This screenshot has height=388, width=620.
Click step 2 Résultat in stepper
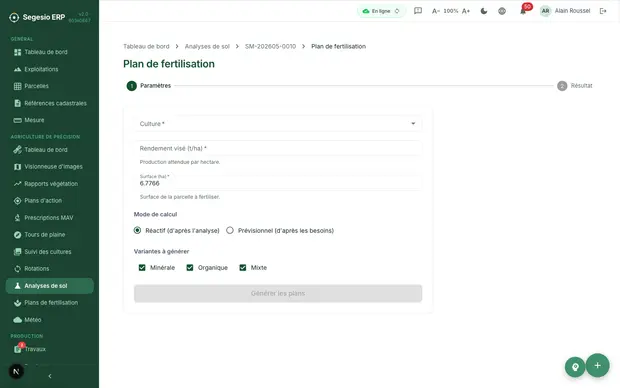pyautogui.click(x=575, y=86)
